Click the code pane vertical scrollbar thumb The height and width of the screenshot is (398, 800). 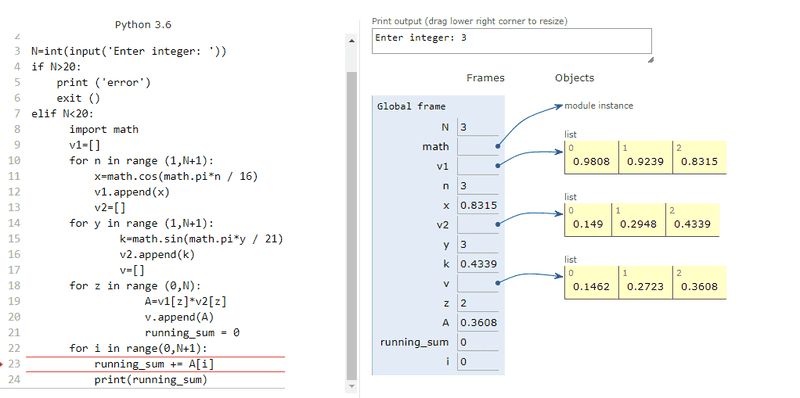tap(351, 226)
